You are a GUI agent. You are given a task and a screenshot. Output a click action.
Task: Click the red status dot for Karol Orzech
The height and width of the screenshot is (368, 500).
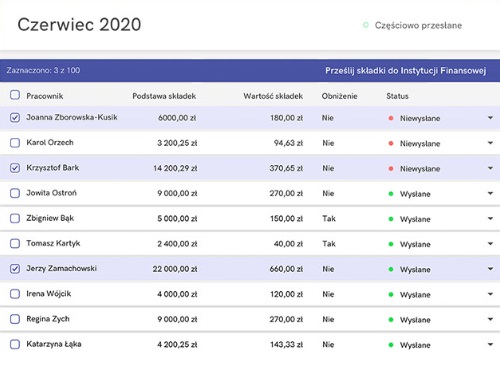[x=391, y=143]
